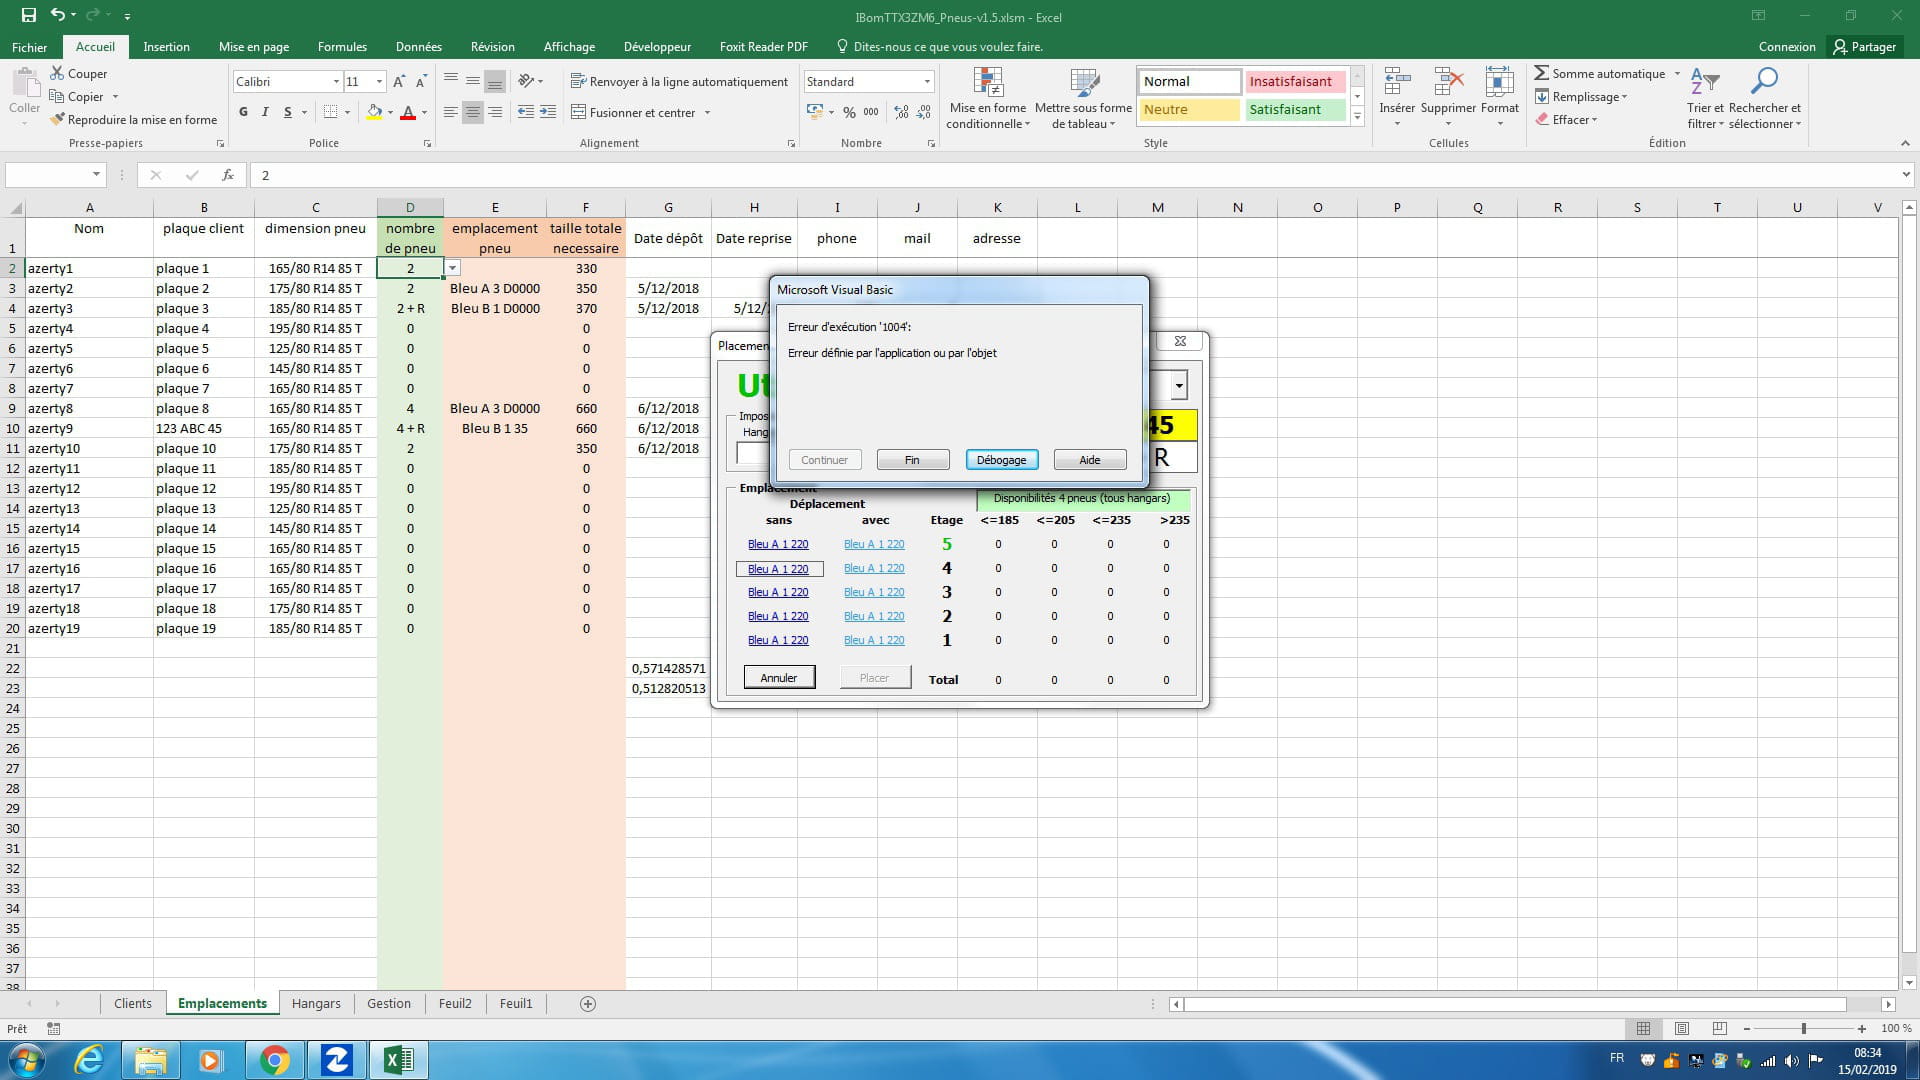Click the Somme automatique sigma icon
This screenshot has height=1080, width=1920.
[x=1541, y=73]
